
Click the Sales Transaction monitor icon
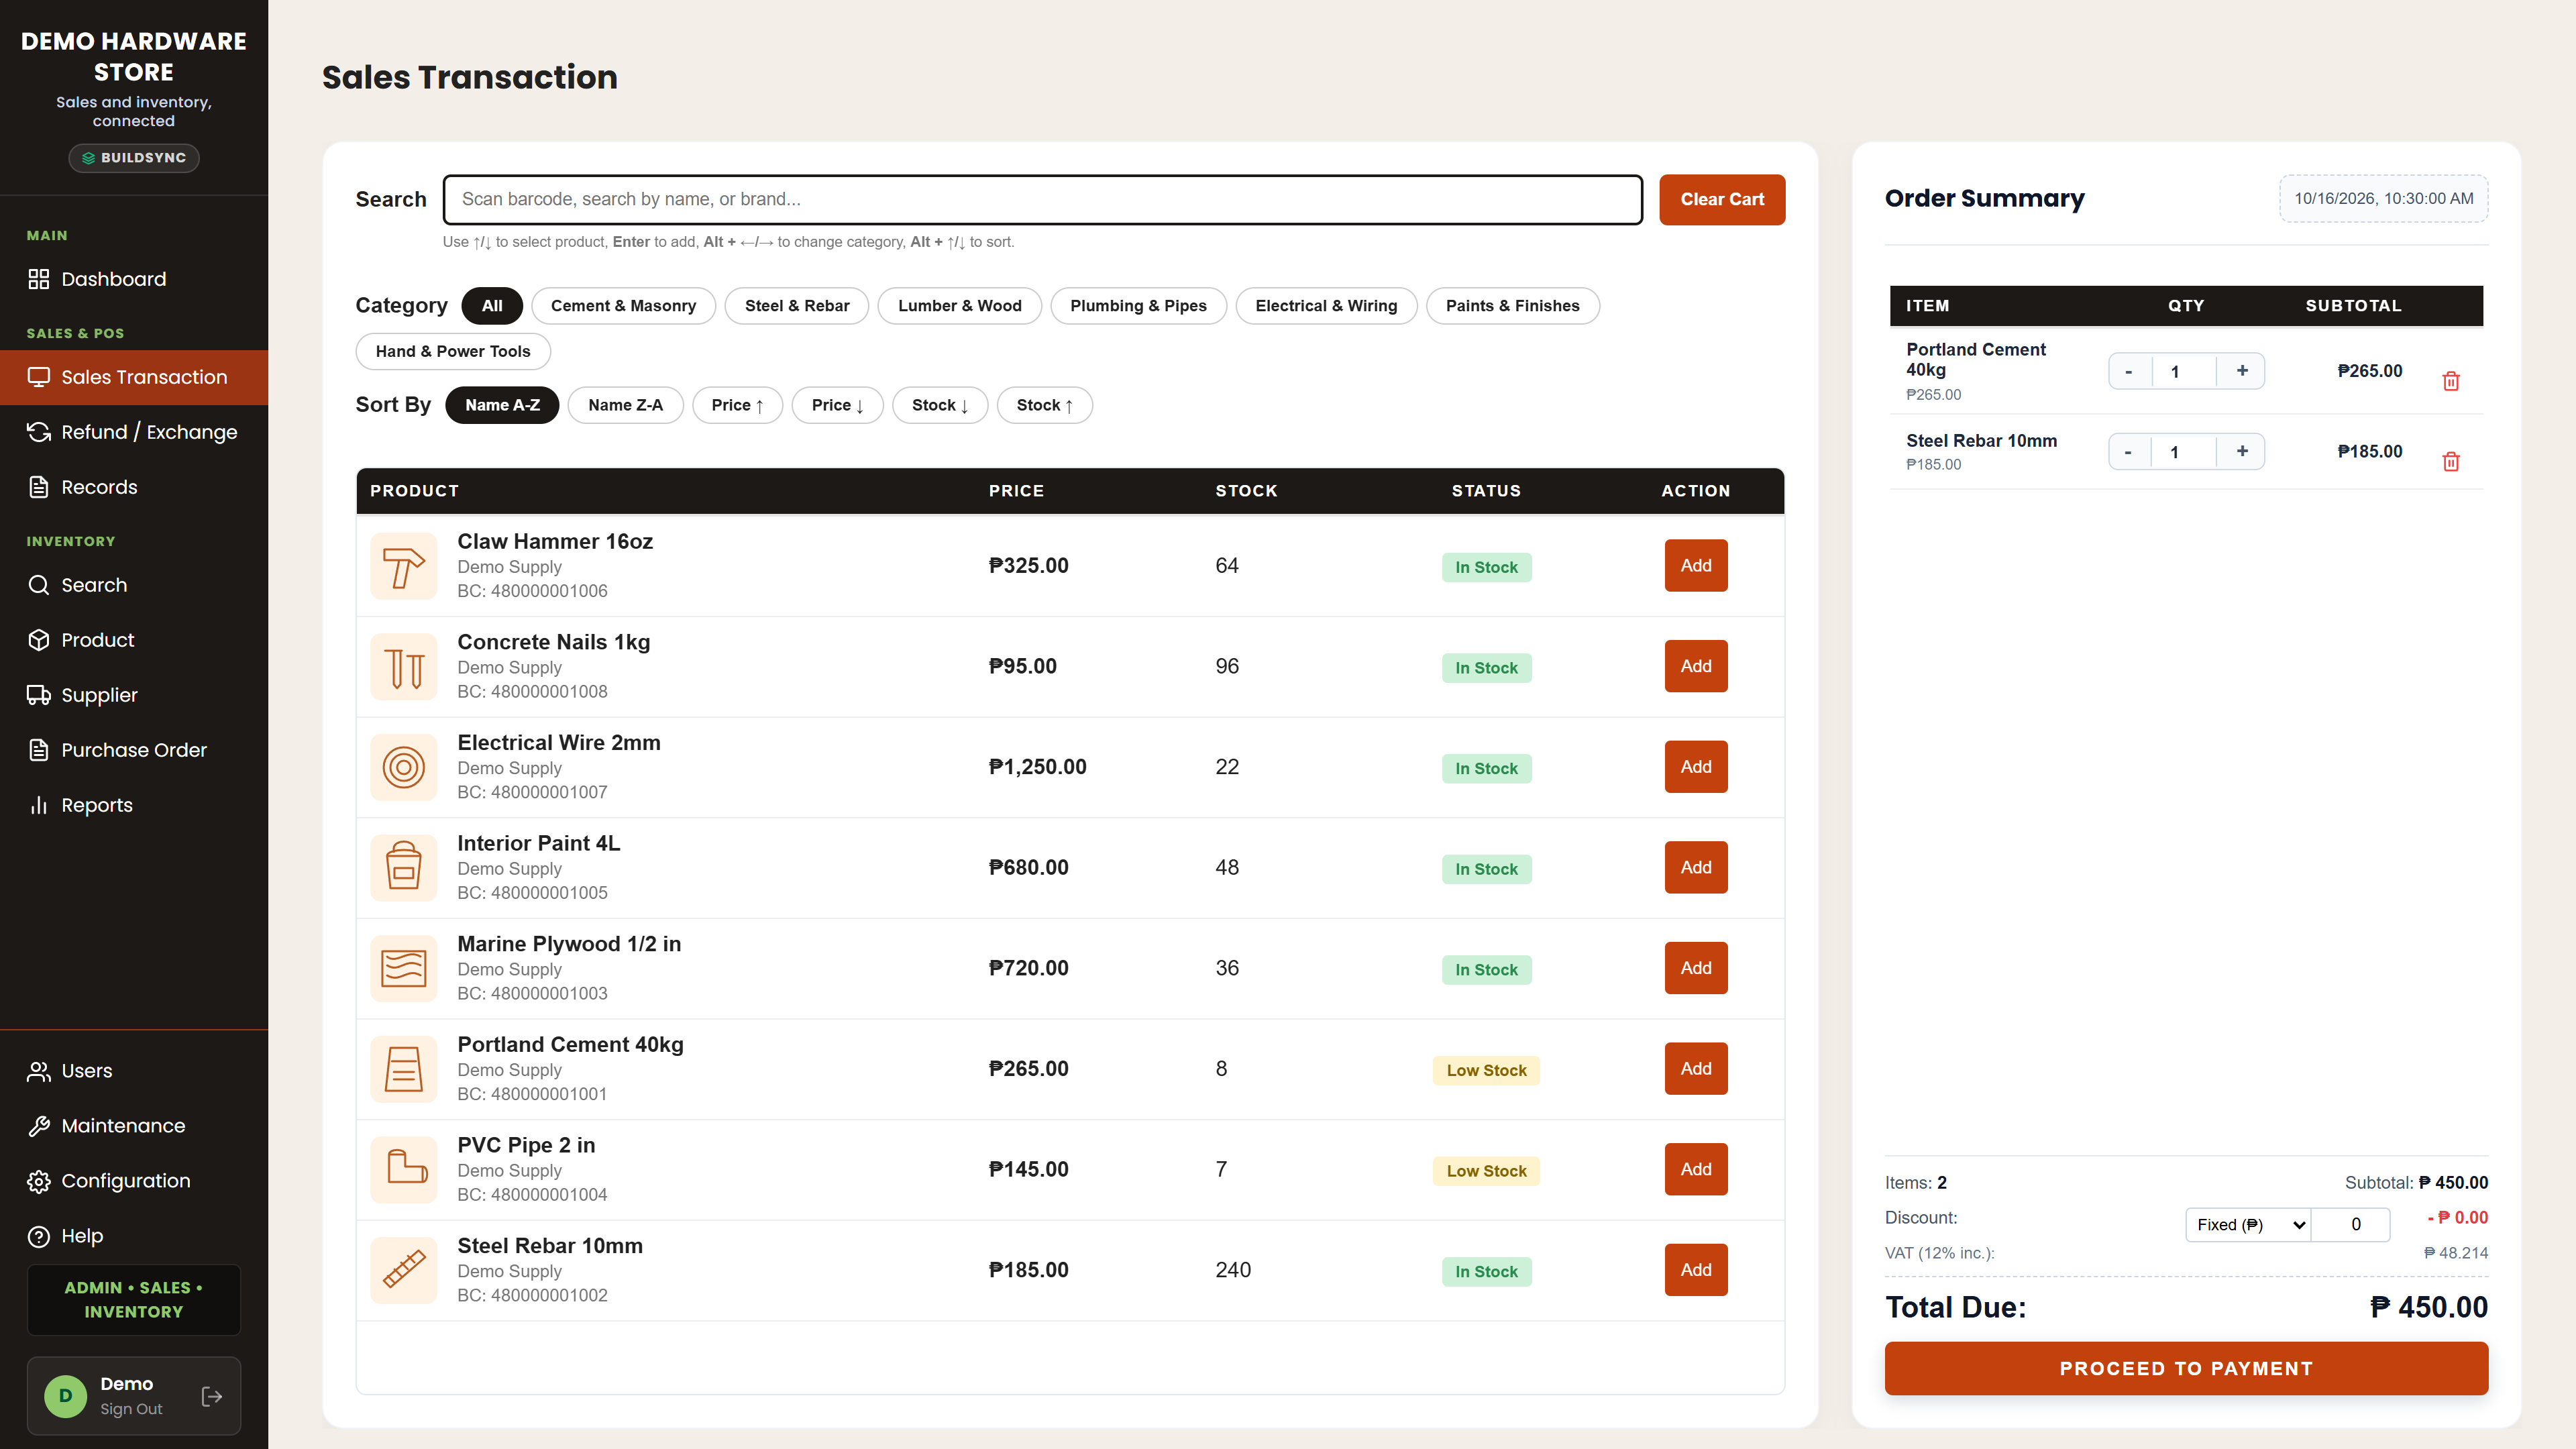point(38,377)
